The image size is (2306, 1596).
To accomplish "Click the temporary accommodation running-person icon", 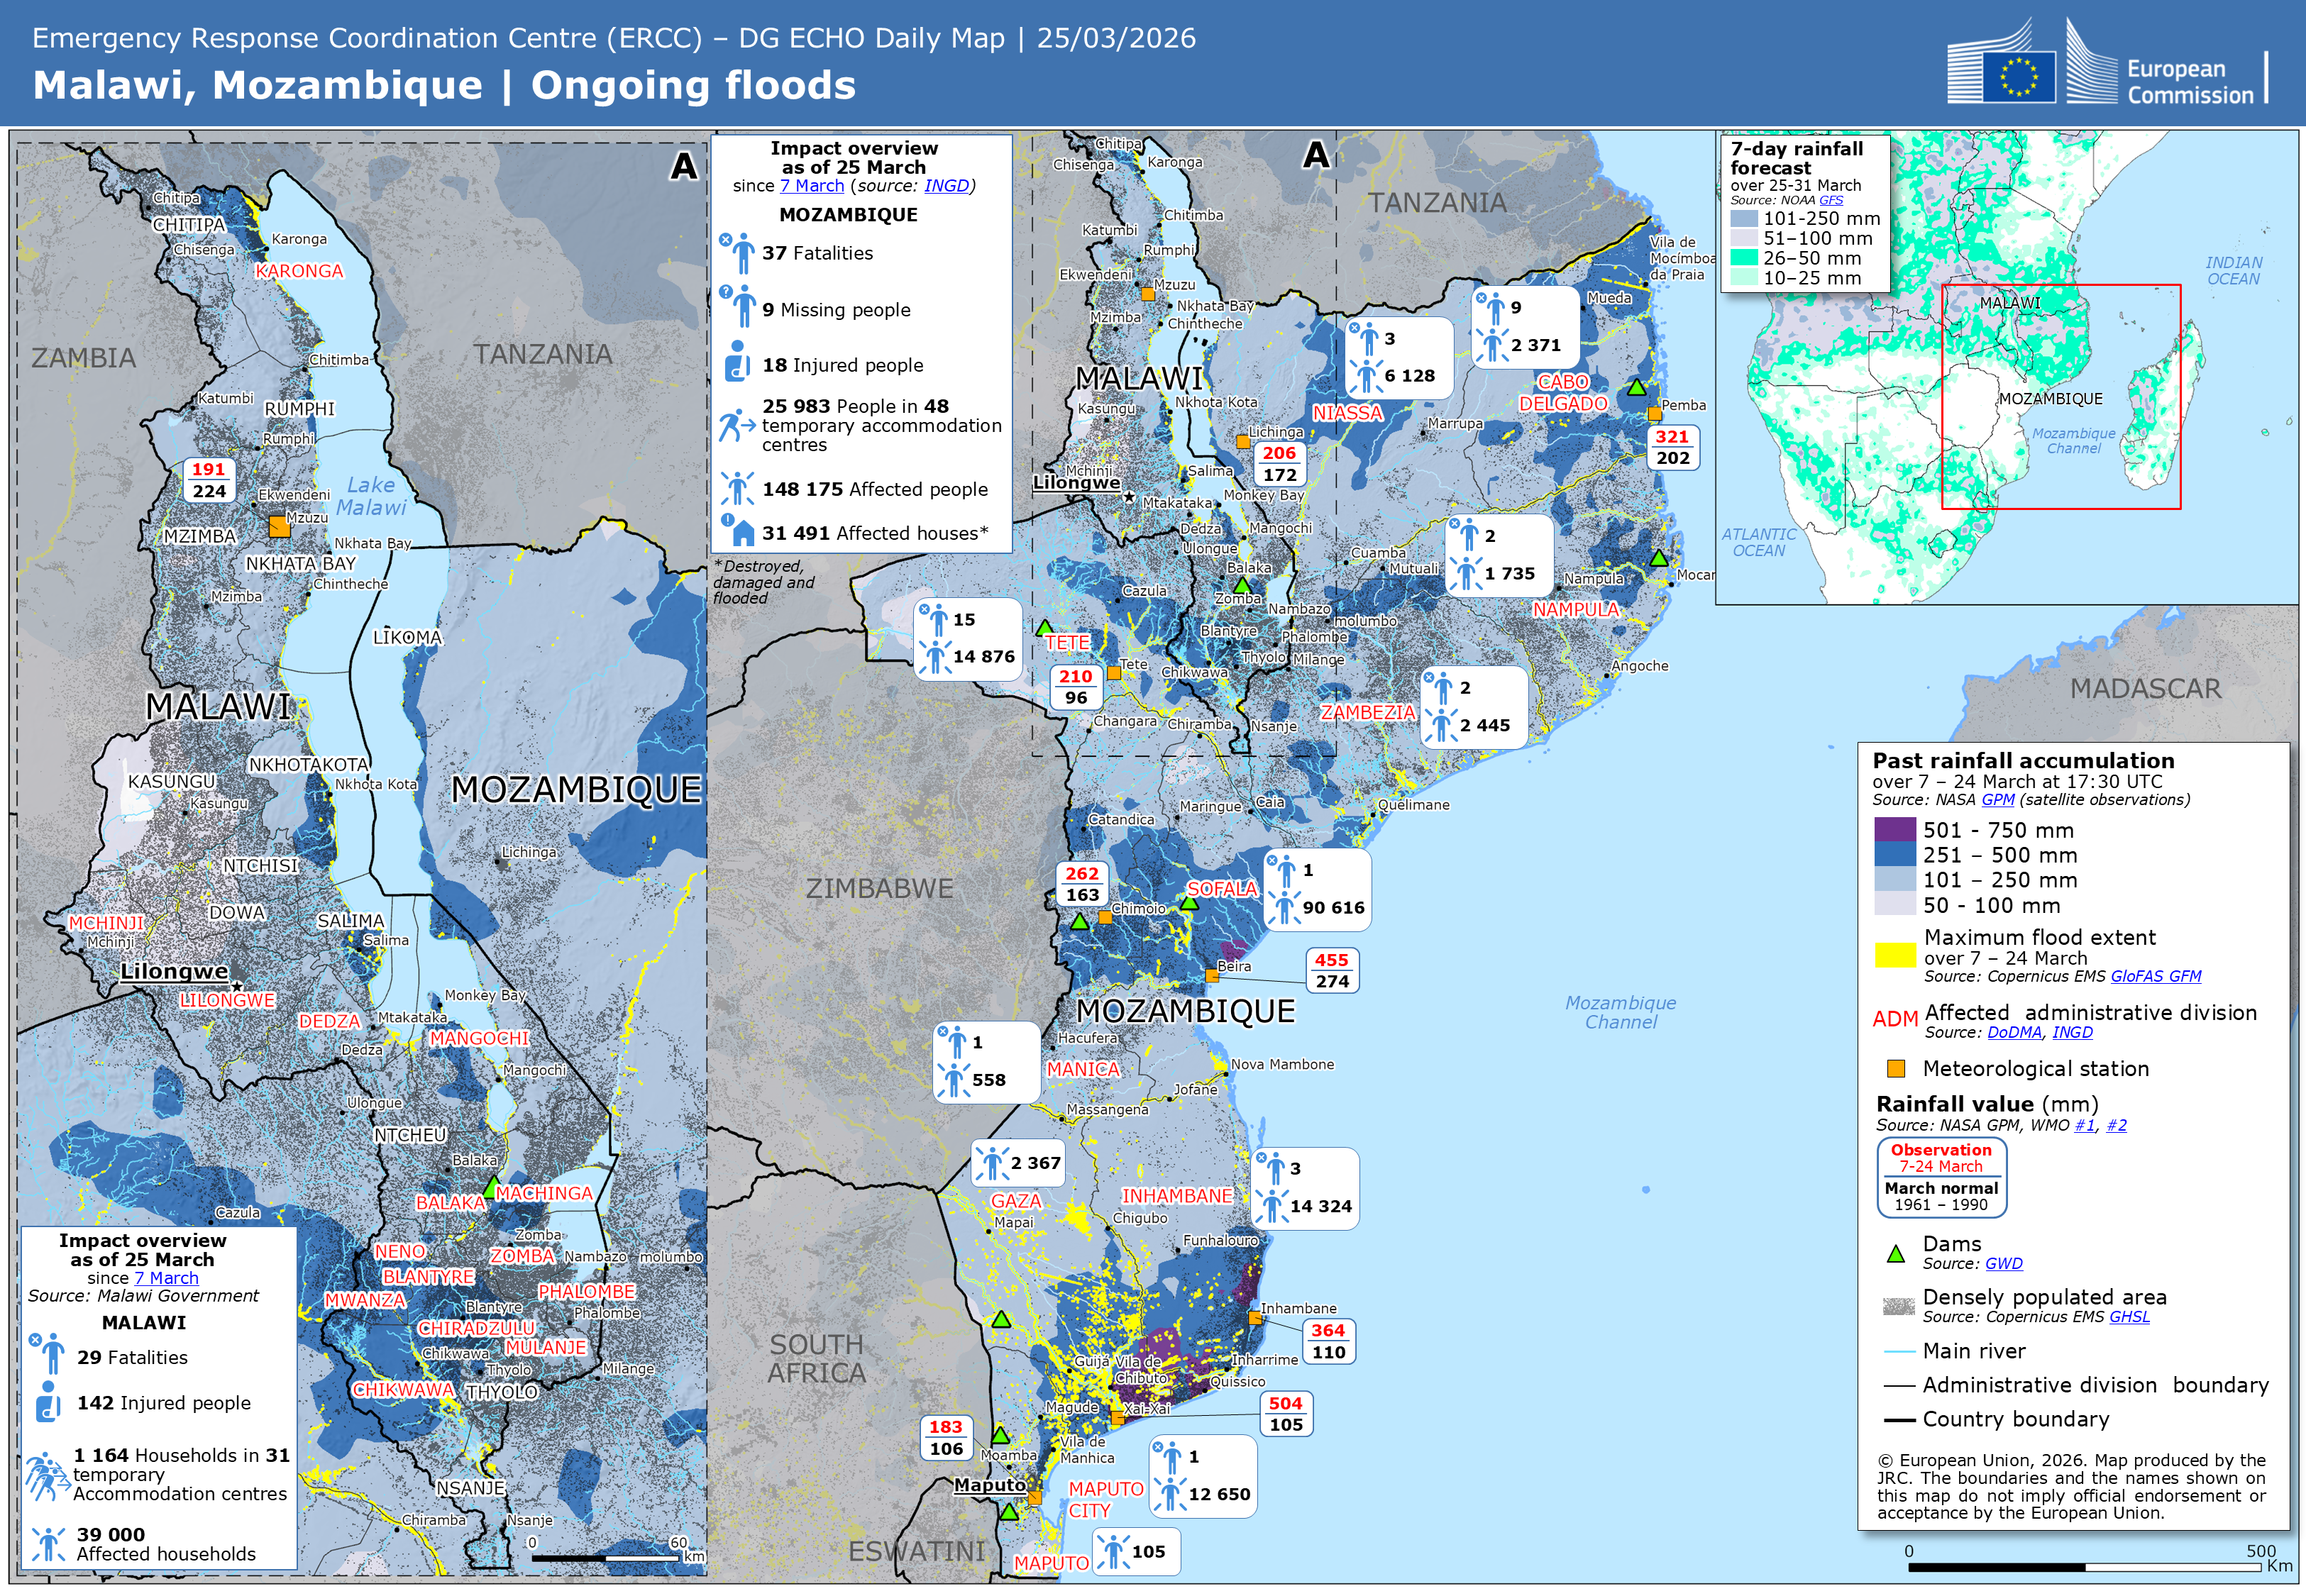I will (736, 425).
